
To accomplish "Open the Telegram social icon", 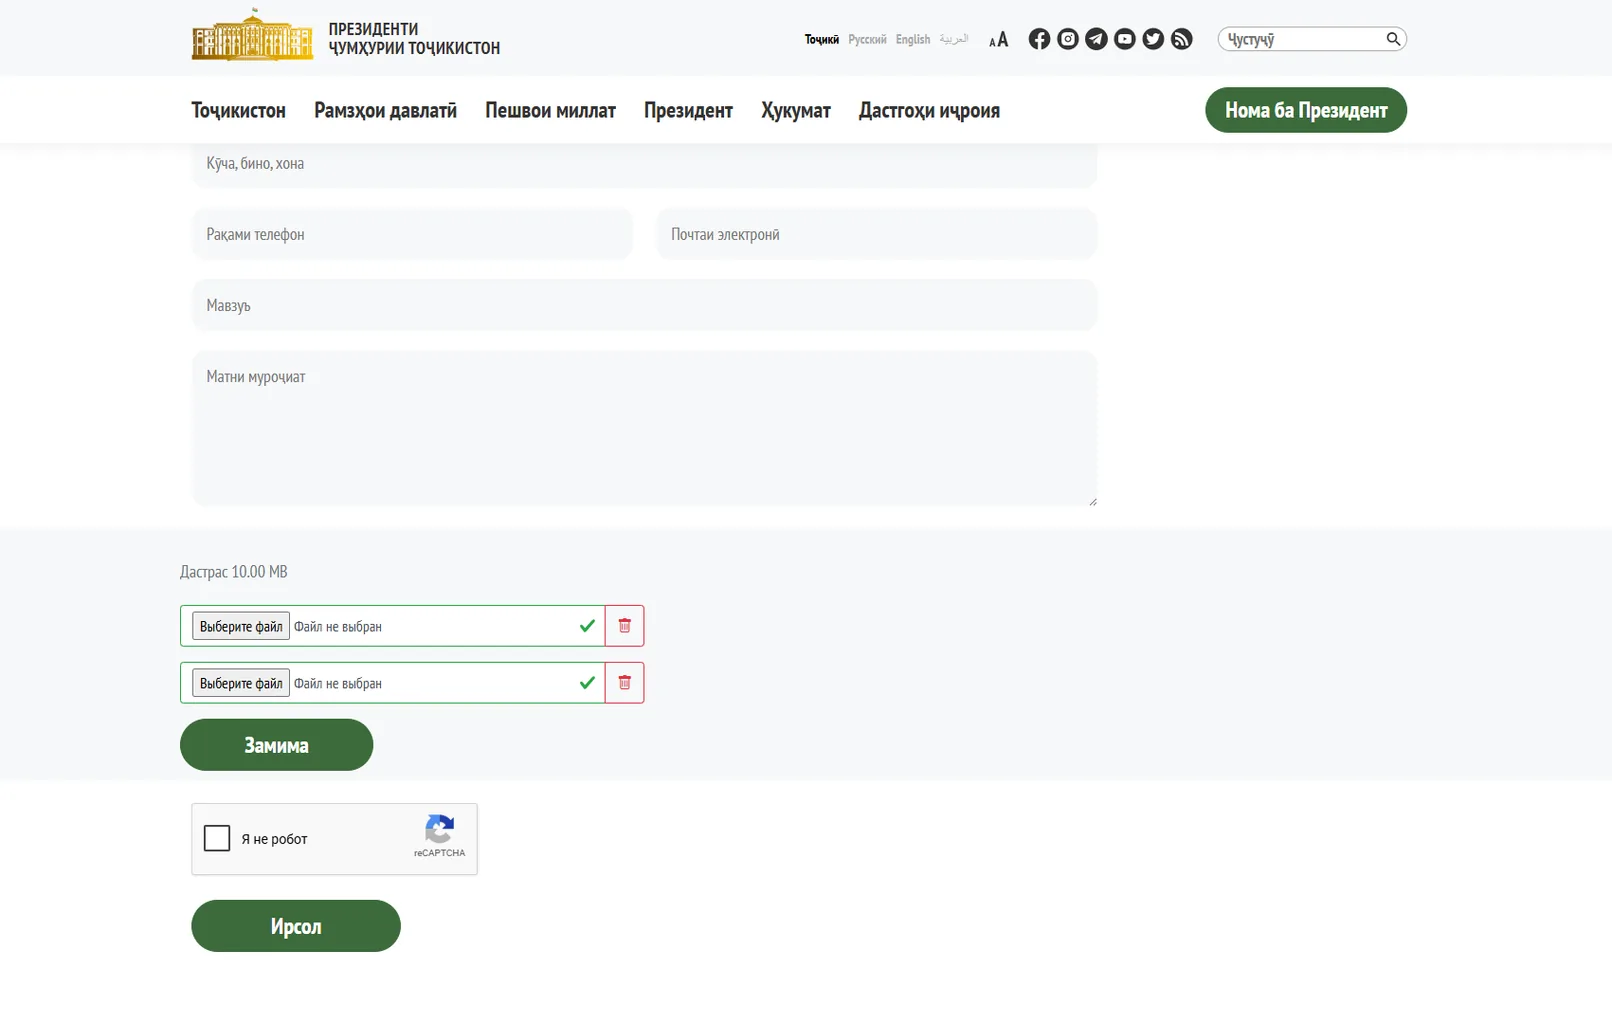I will tap(1096, 39).
